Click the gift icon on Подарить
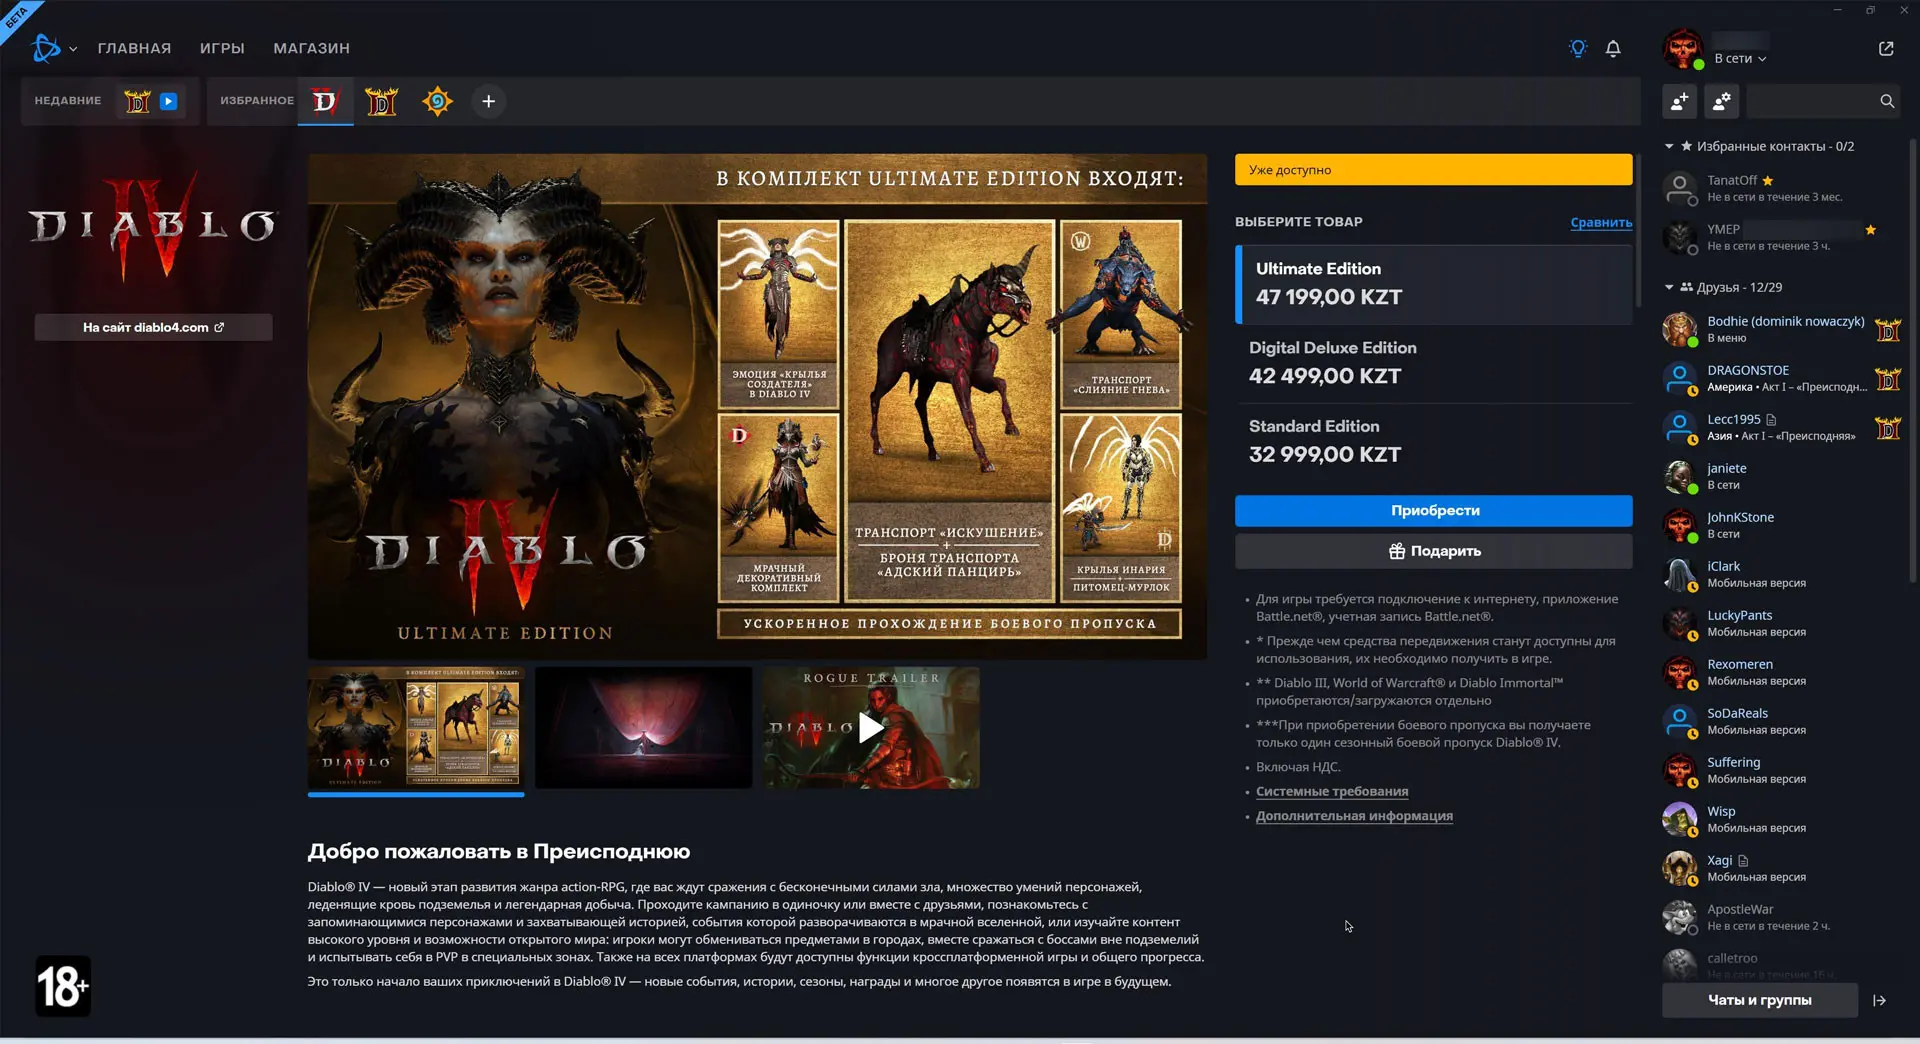The height and width of the screenshot is (1044, 1920). pos(1397,551)
